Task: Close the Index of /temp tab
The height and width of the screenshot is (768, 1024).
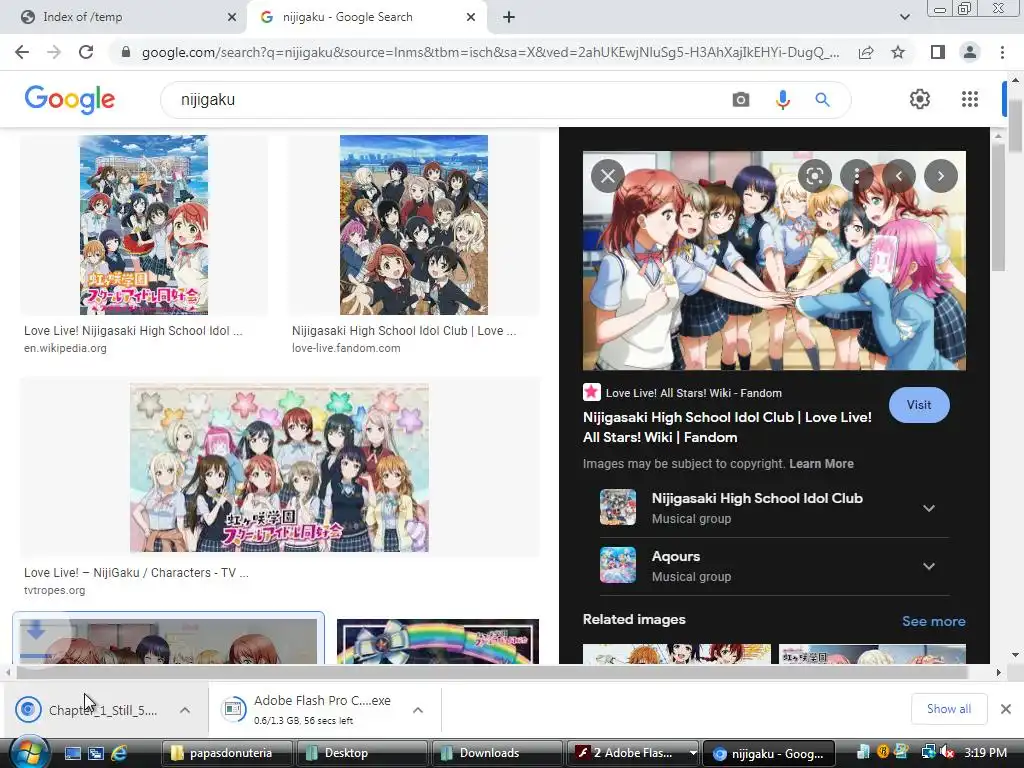Action: tap(232, 17)
